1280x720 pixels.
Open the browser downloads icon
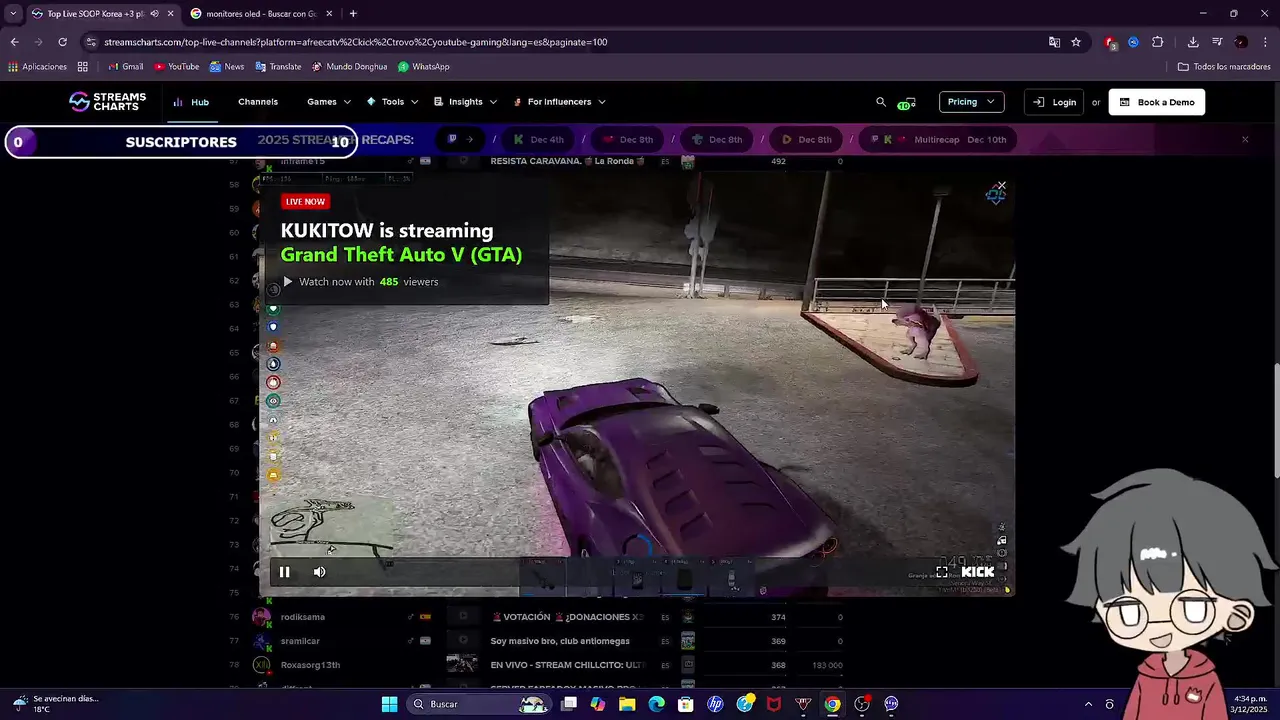[1193, 42]
